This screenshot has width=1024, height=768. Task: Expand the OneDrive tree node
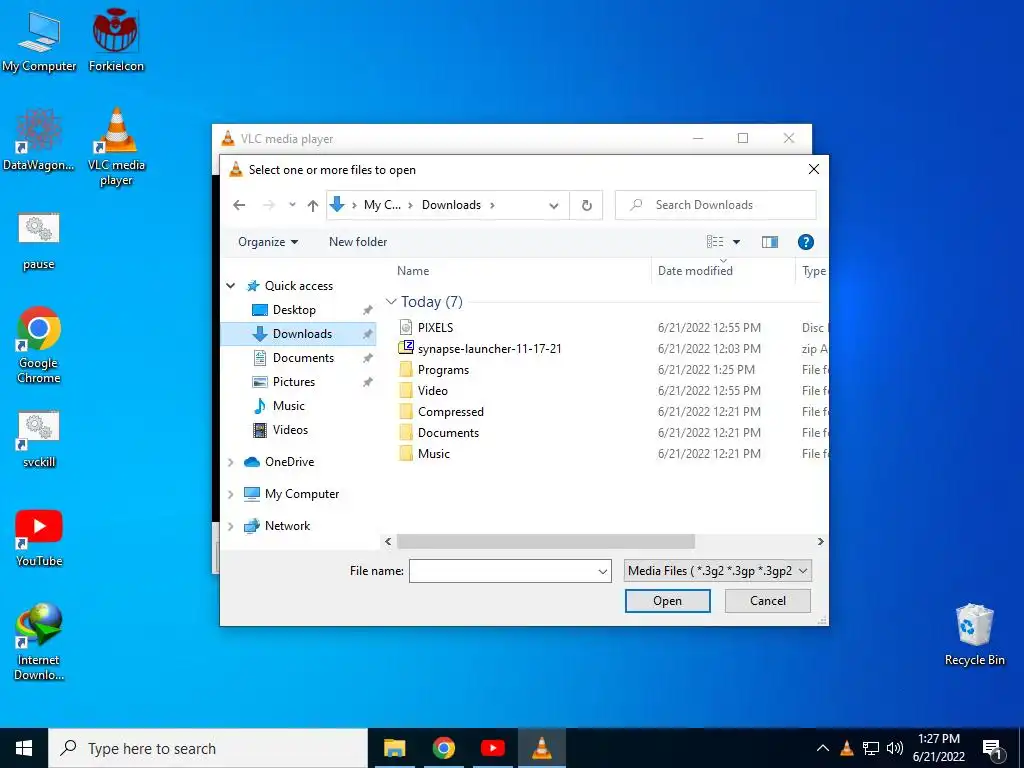pos(231,462)
